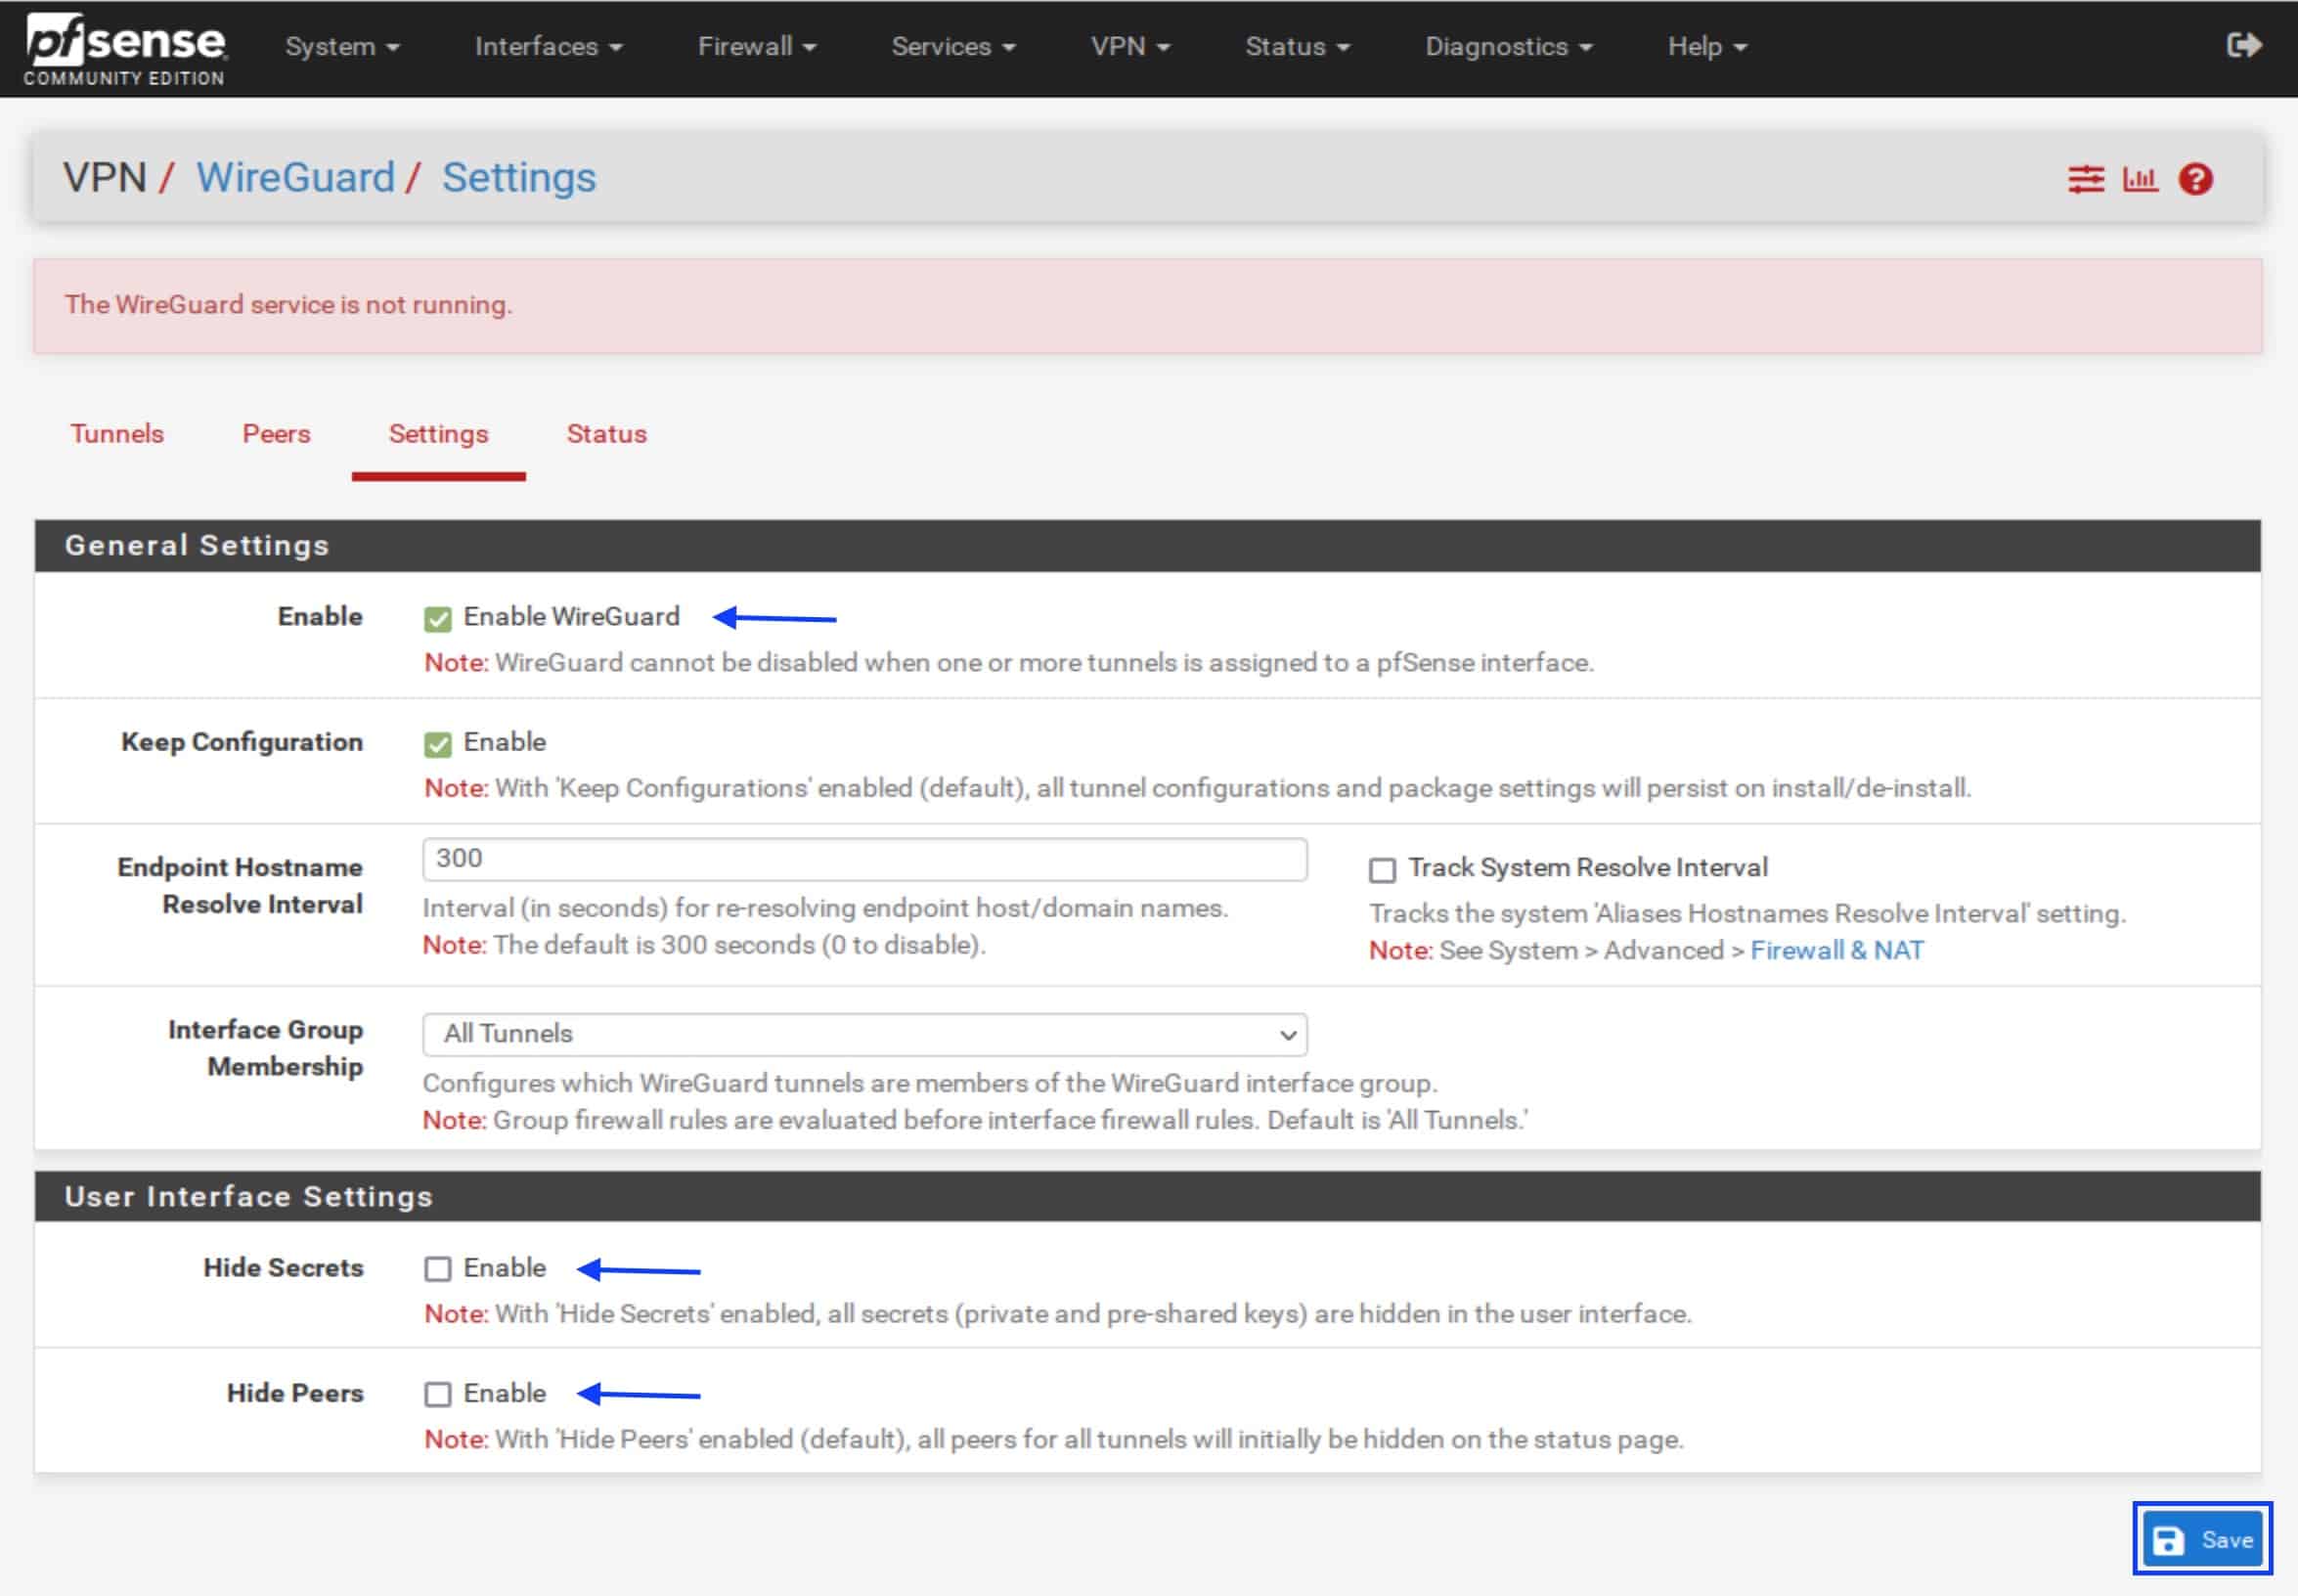Open the Services dropdown menu
Screen dimensions: 2298x1596
tap(953, 46)
